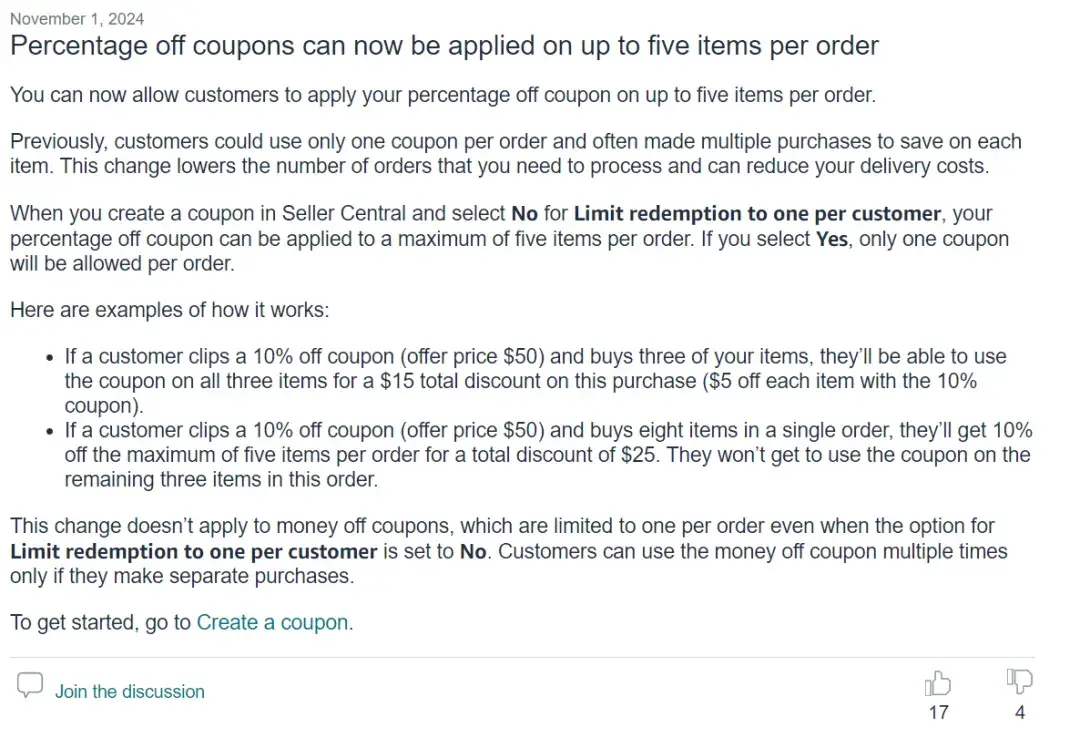Open the Join the discussion link
The width and height of the screenshot is (1080, 738).
click(129, 691)
